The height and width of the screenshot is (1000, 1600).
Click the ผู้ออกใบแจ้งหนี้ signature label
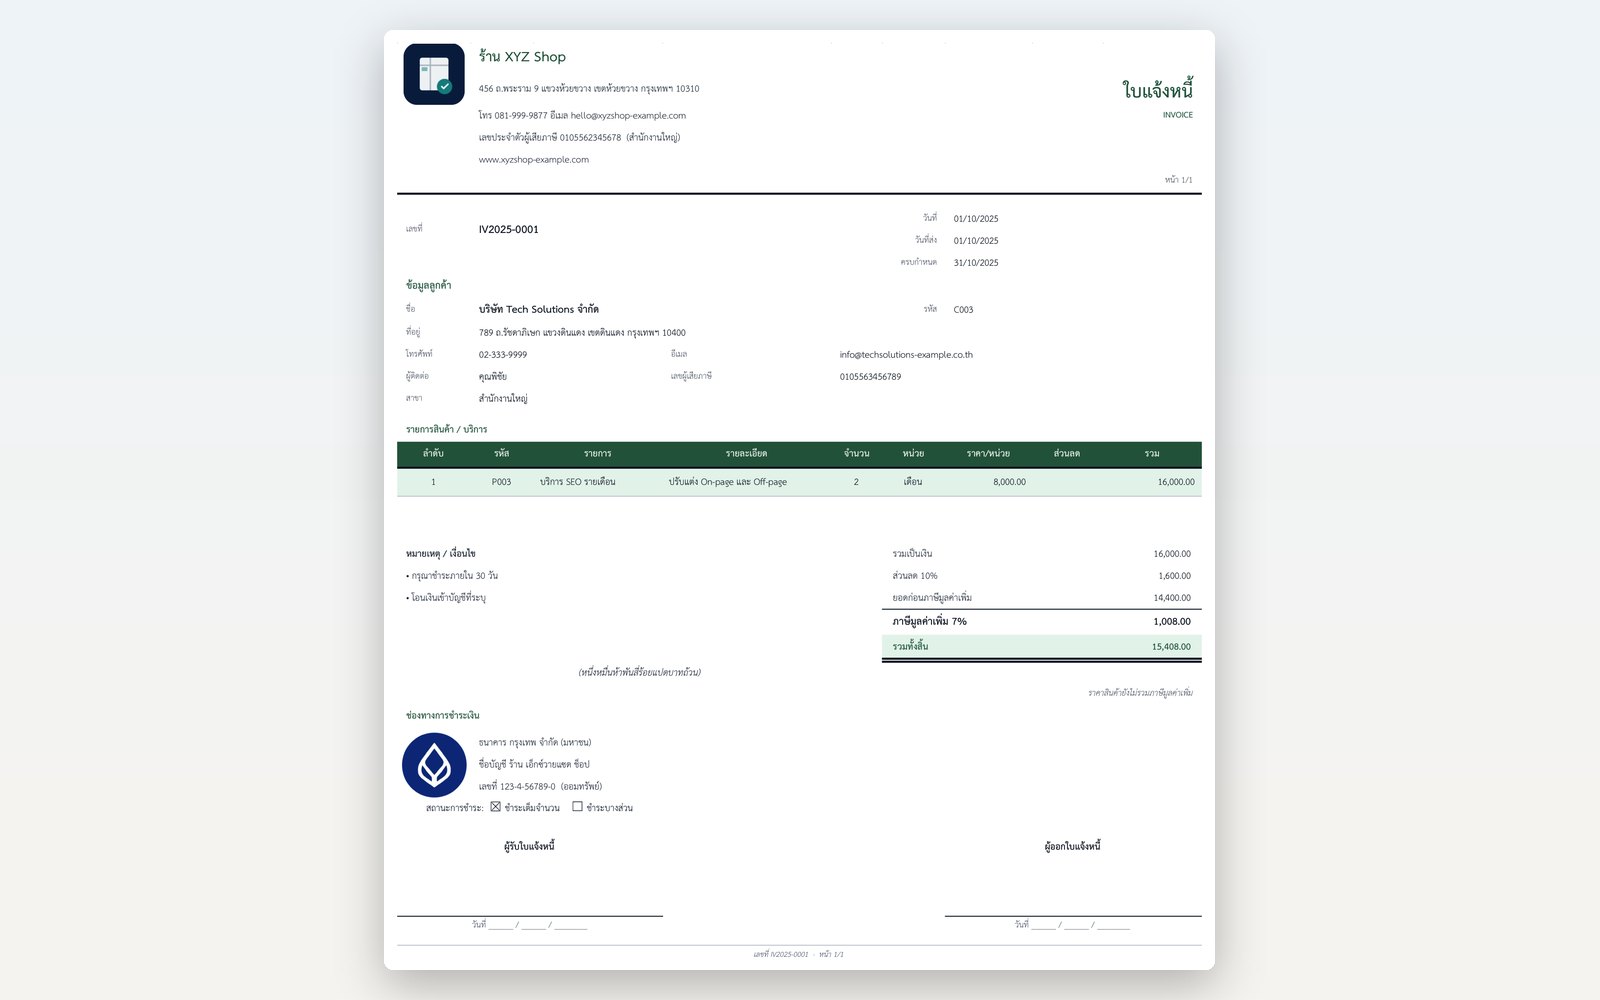(x=1073, y=847)
